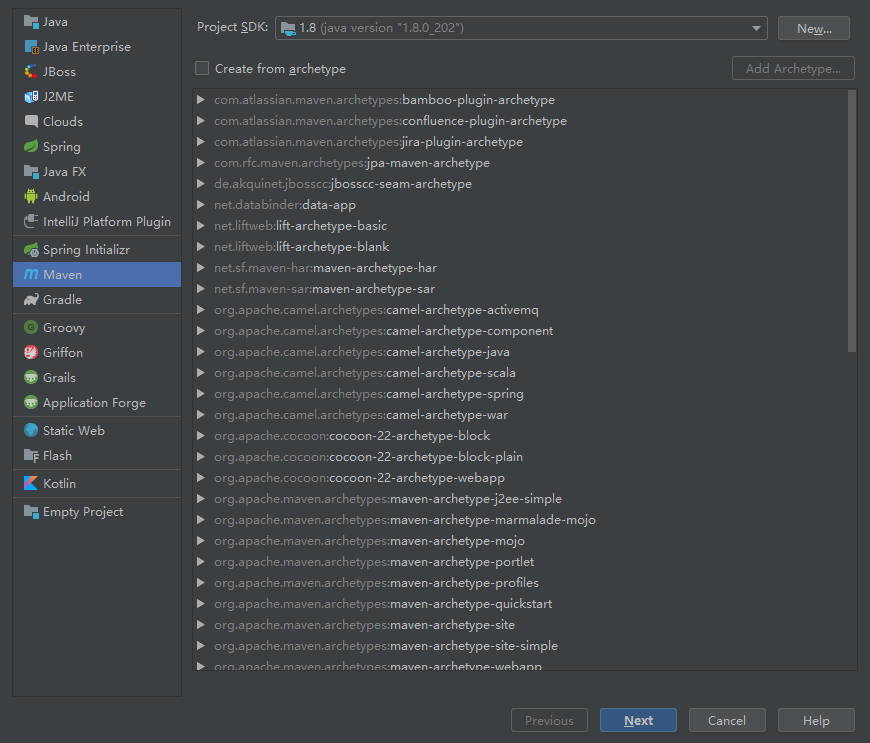
Task: Expand confluence-plugin-archetype node
Action: tap(201, 121)
